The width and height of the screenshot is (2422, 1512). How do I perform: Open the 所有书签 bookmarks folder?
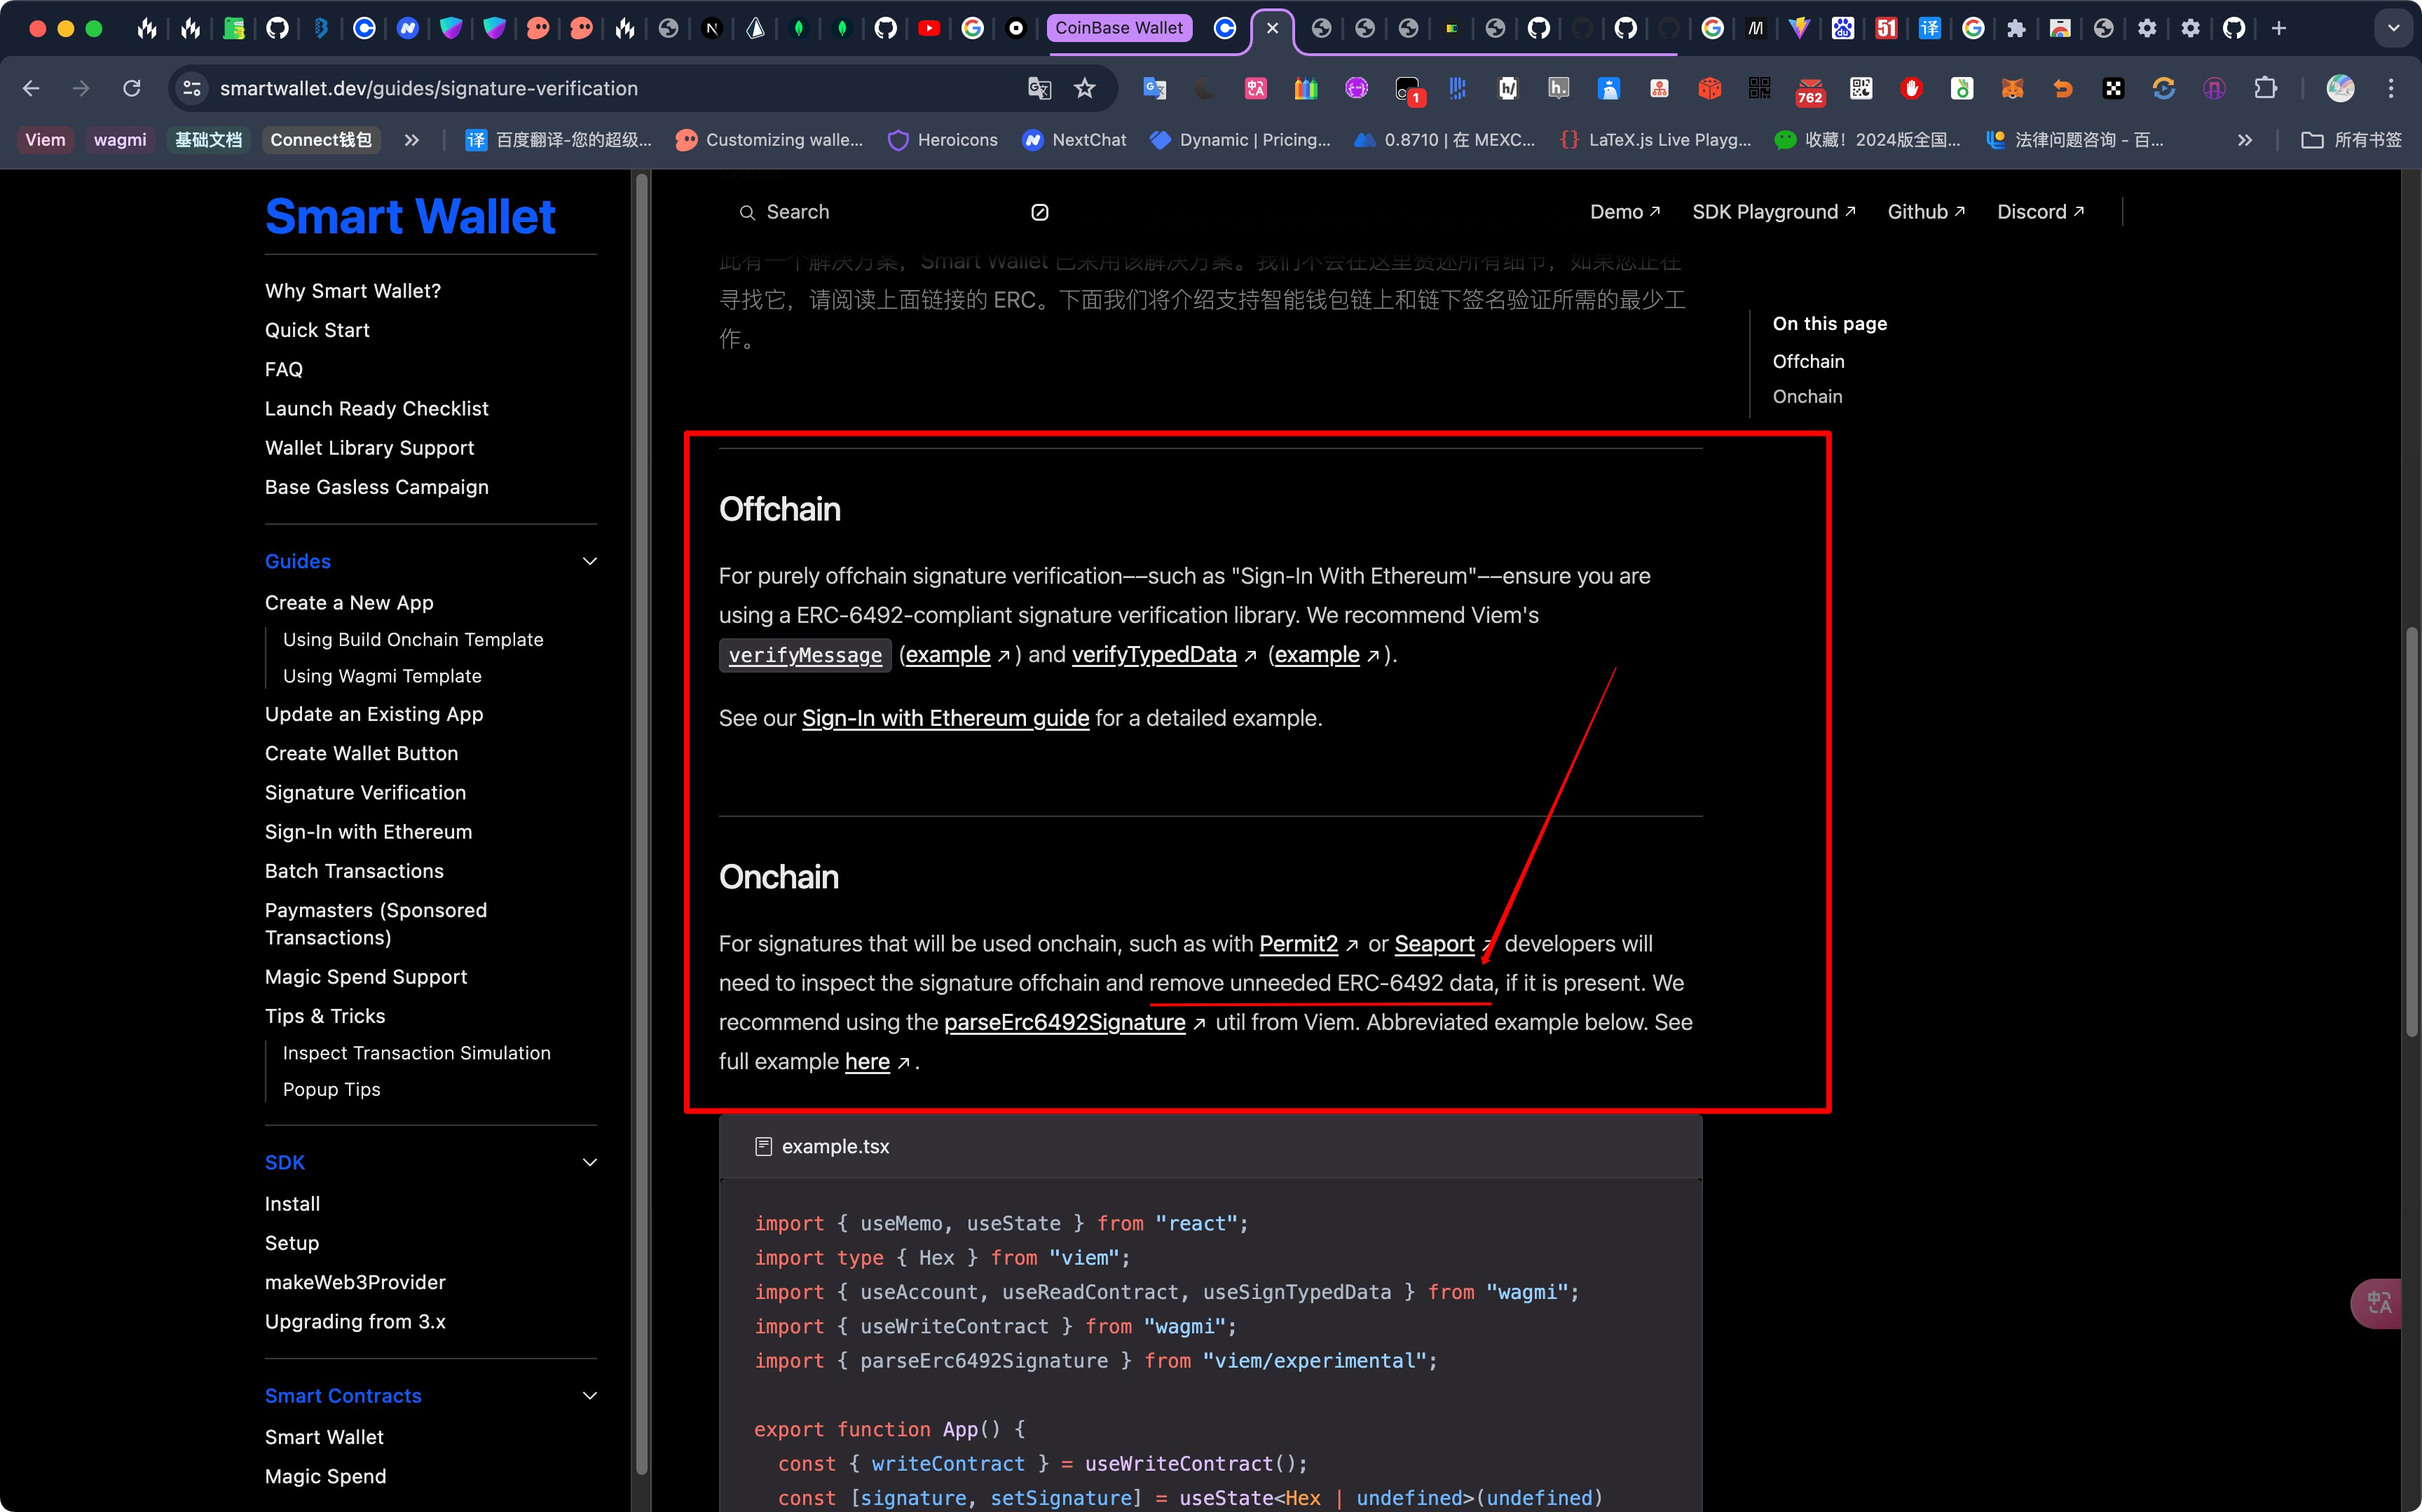(x=2351, y=140)
